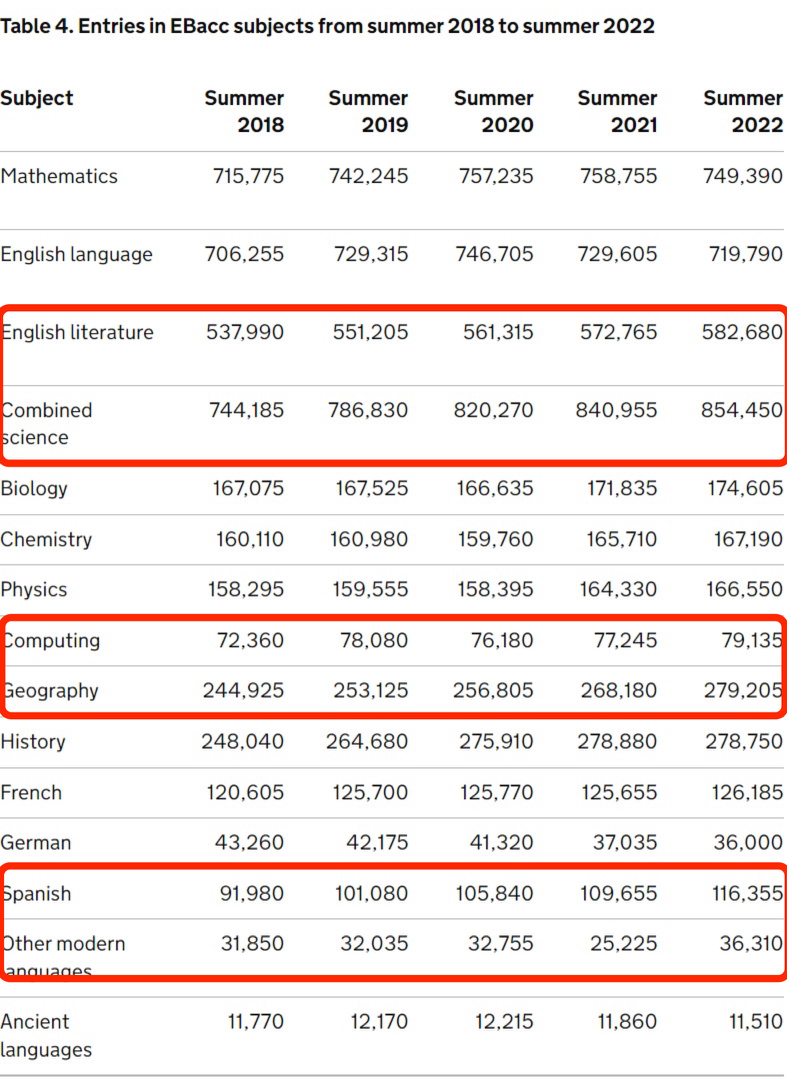This screenshot has height=1080, width=787.
Task: Click Other modern languages 2021 value 25,225
Action: pos(623,943)
